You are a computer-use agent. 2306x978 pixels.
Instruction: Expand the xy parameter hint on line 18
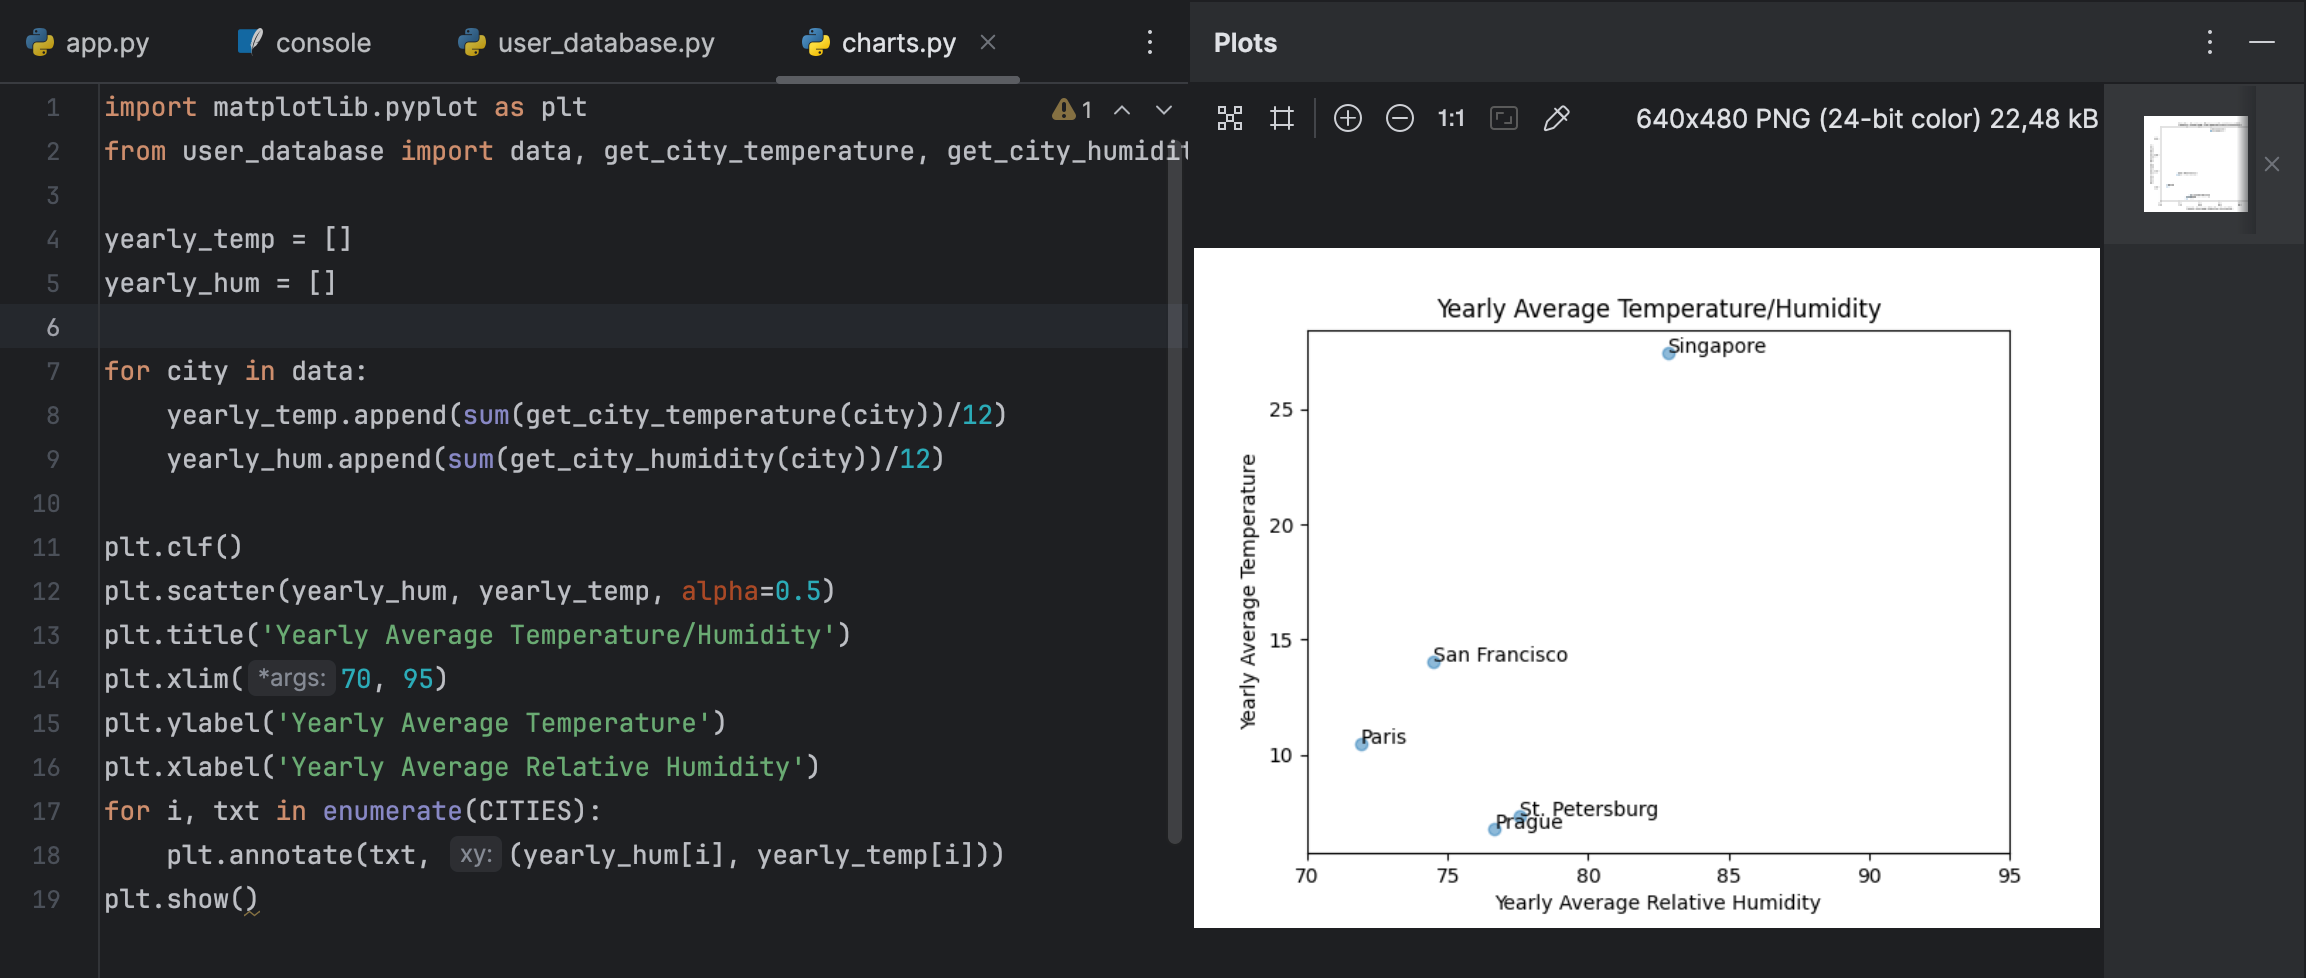[476, 854]
